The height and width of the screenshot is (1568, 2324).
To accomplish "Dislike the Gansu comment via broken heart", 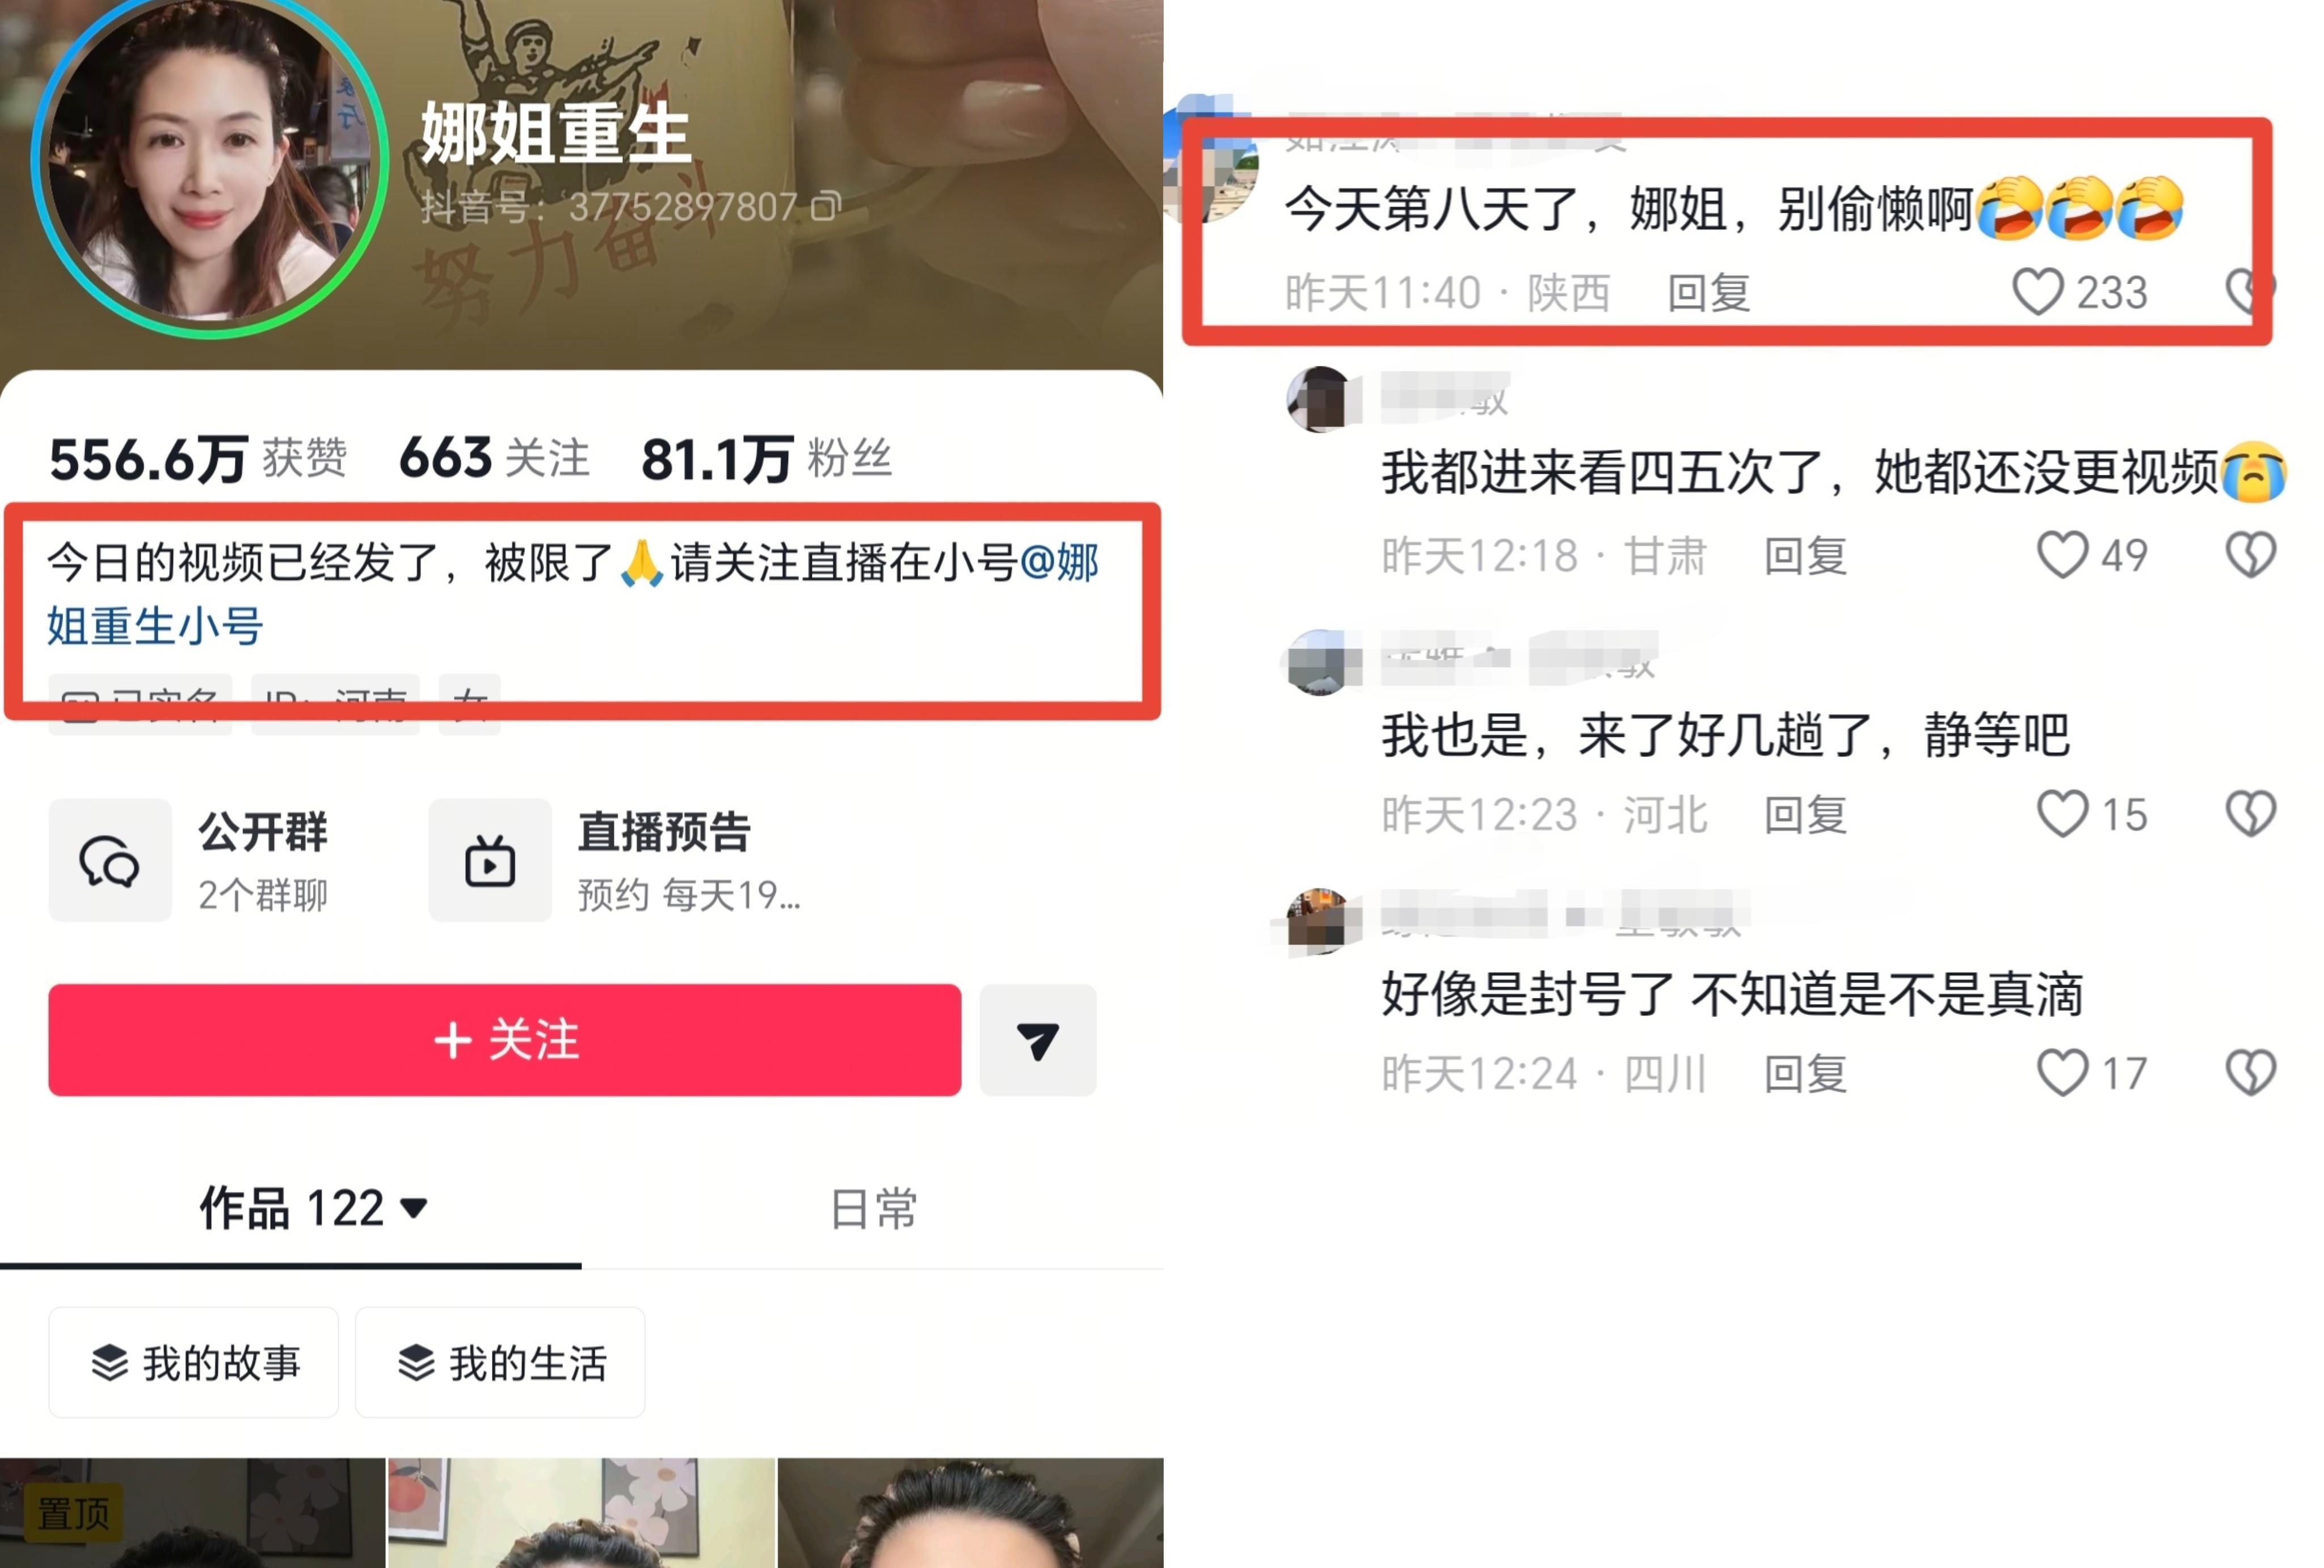I will tap(2251, 555).
